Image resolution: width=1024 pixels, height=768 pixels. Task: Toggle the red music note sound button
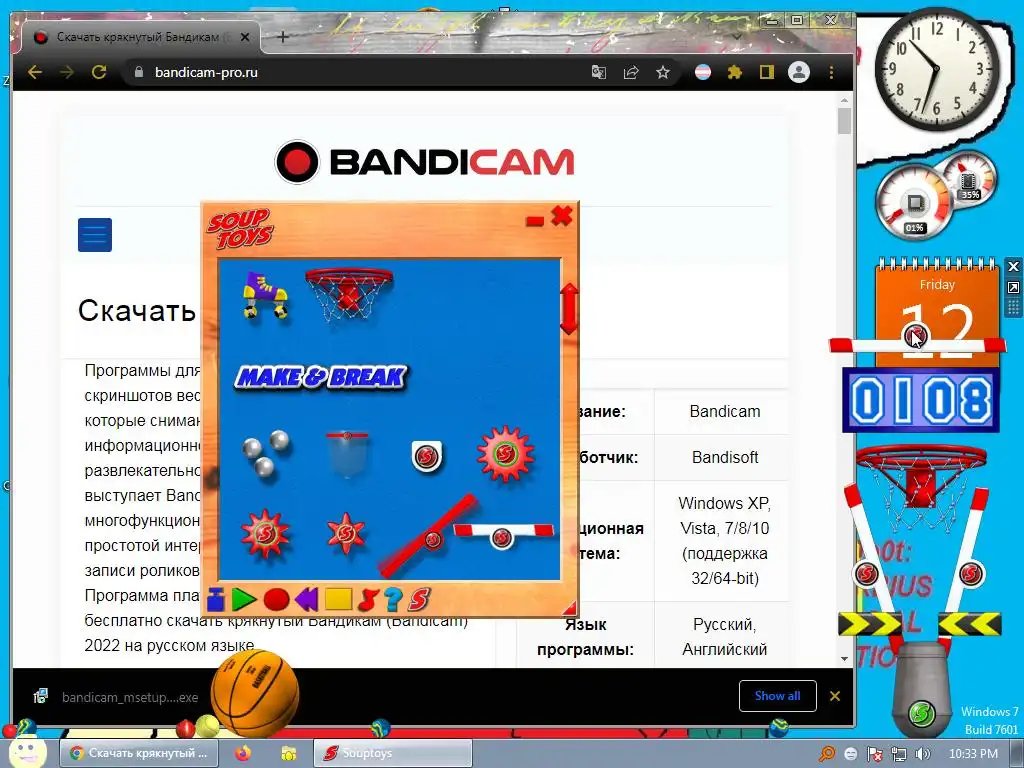click(x=369, y=599)
